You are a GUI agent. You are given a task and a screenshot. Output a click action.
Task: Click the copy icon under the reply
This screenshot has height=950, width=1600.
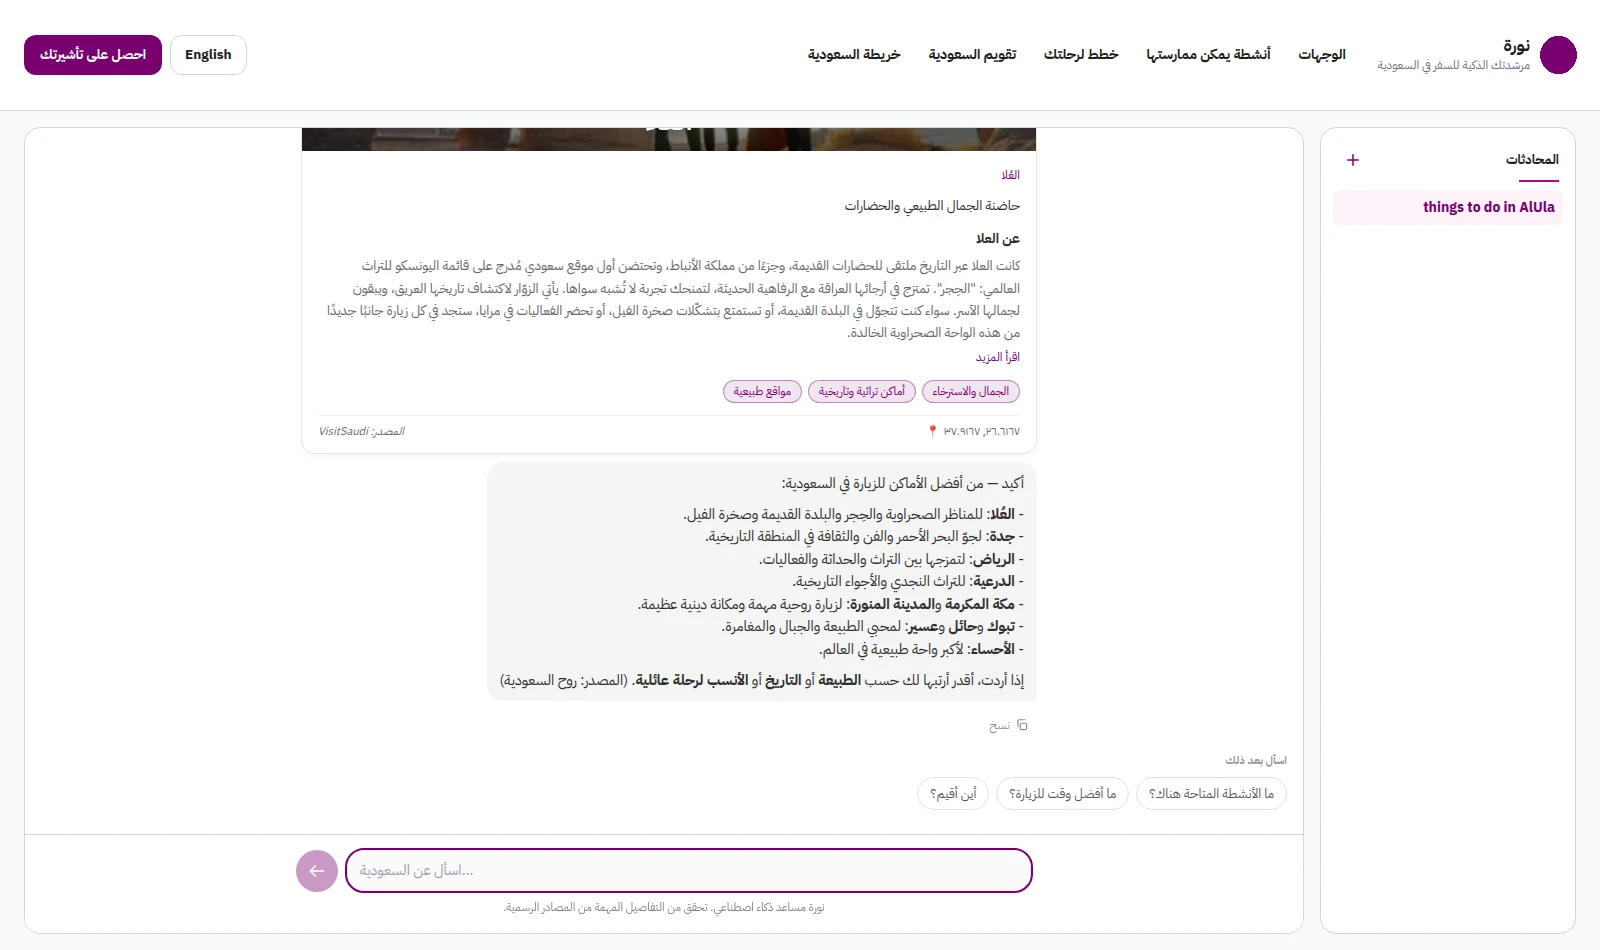coord(1022,725)
